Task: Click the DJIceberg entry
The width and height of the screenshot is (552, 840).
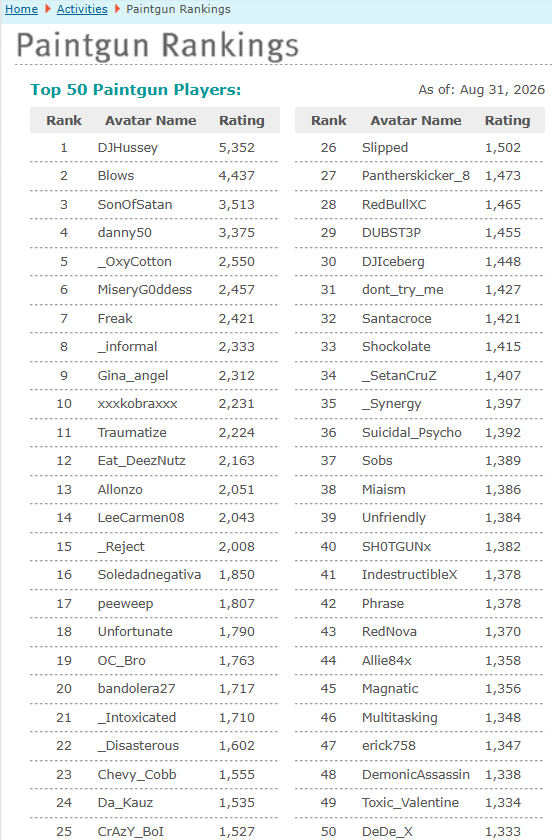Action: [x=393, y=262]
